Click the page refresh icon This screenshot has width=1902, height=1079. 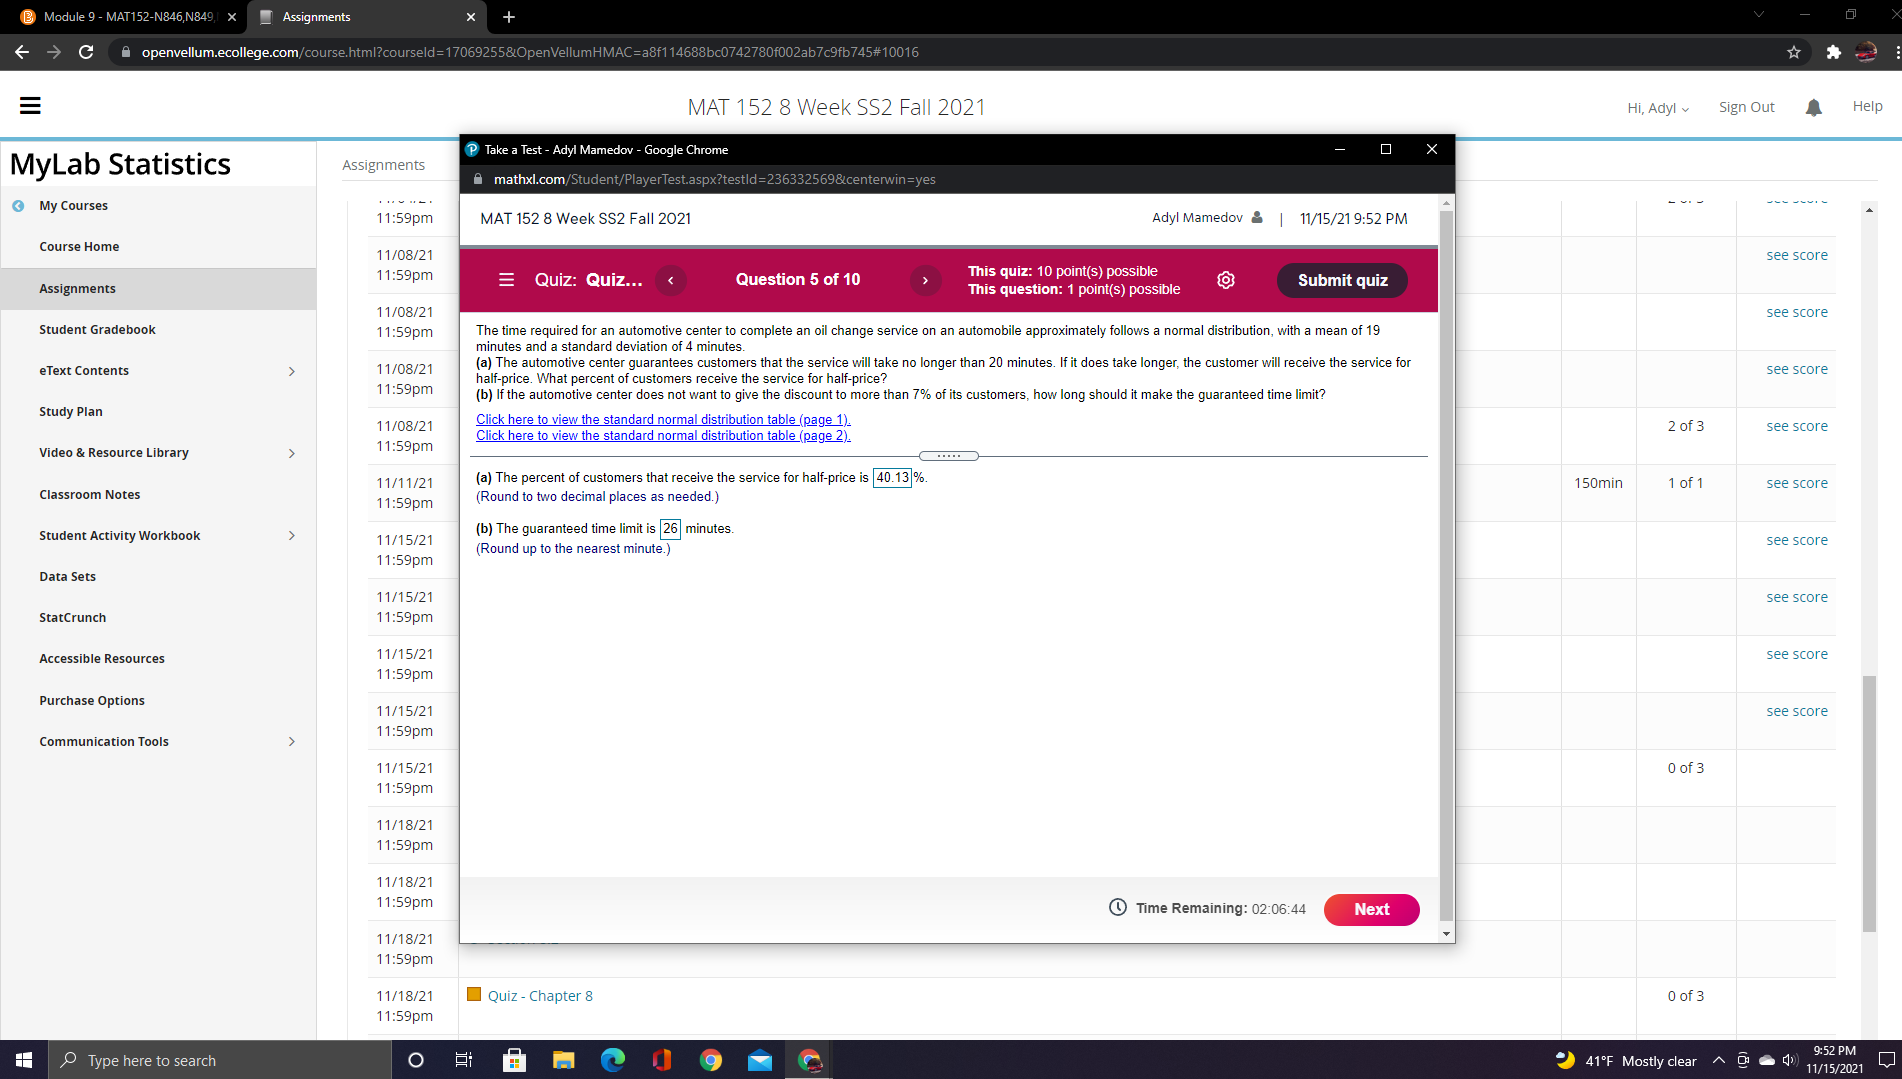[x=86, y=52]
